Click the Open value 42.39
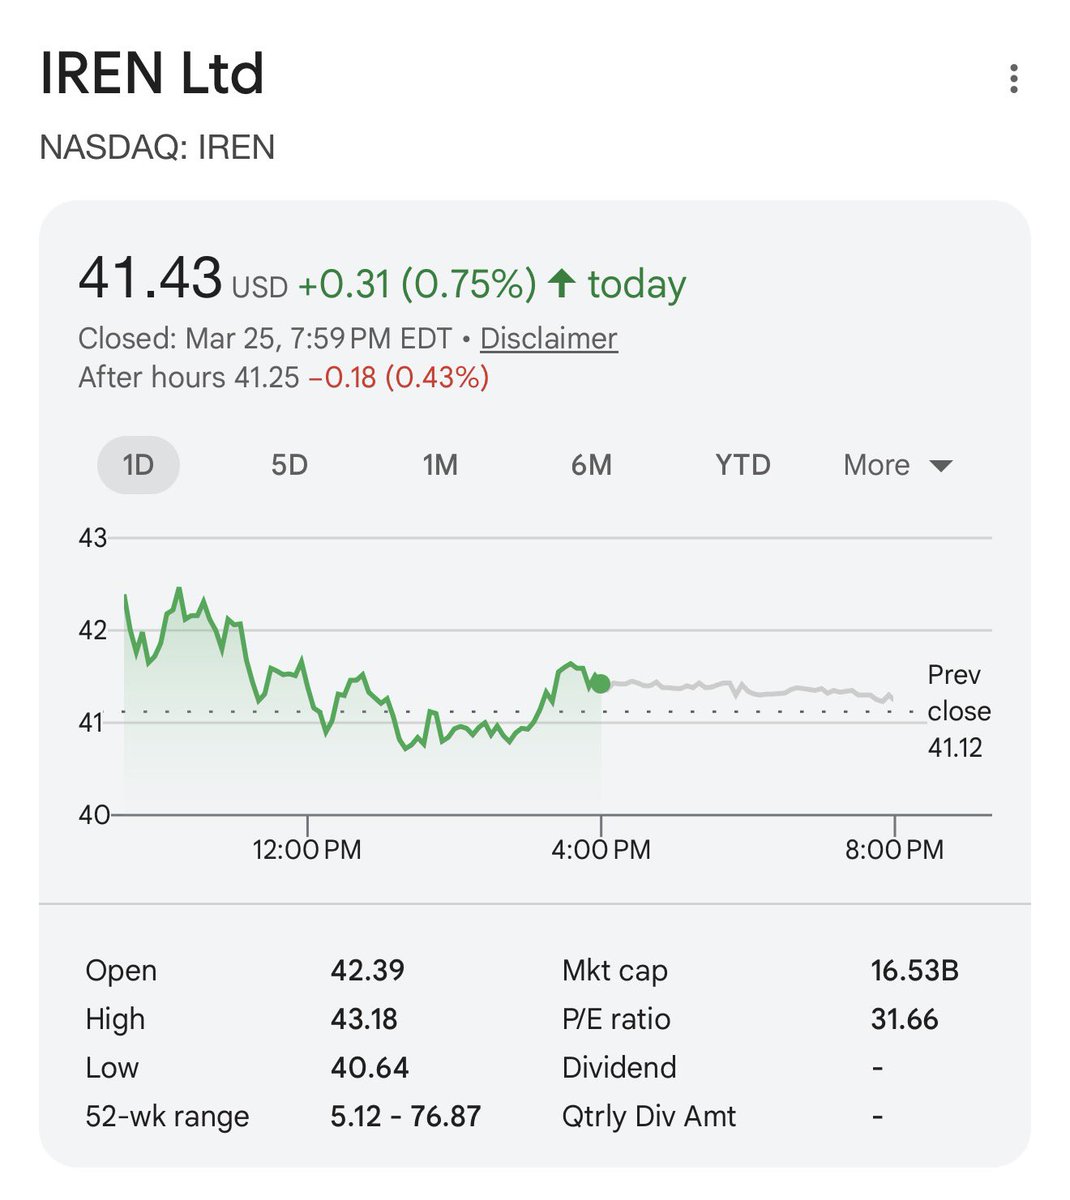 point(368,970)
